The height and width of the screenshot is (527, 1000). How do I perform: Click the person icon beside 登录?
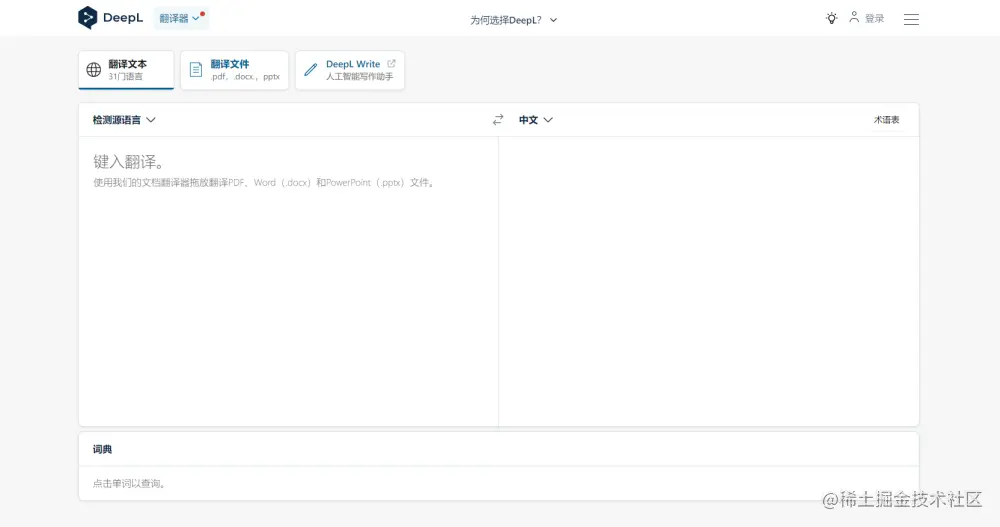pos(854,17)
